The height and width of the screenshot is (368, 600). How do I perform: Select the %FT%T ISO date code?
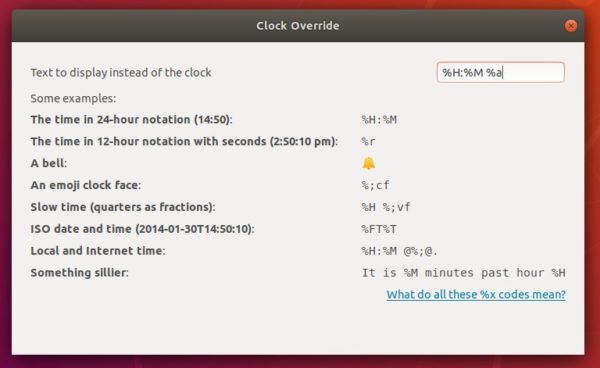click(x=379, y=229)
